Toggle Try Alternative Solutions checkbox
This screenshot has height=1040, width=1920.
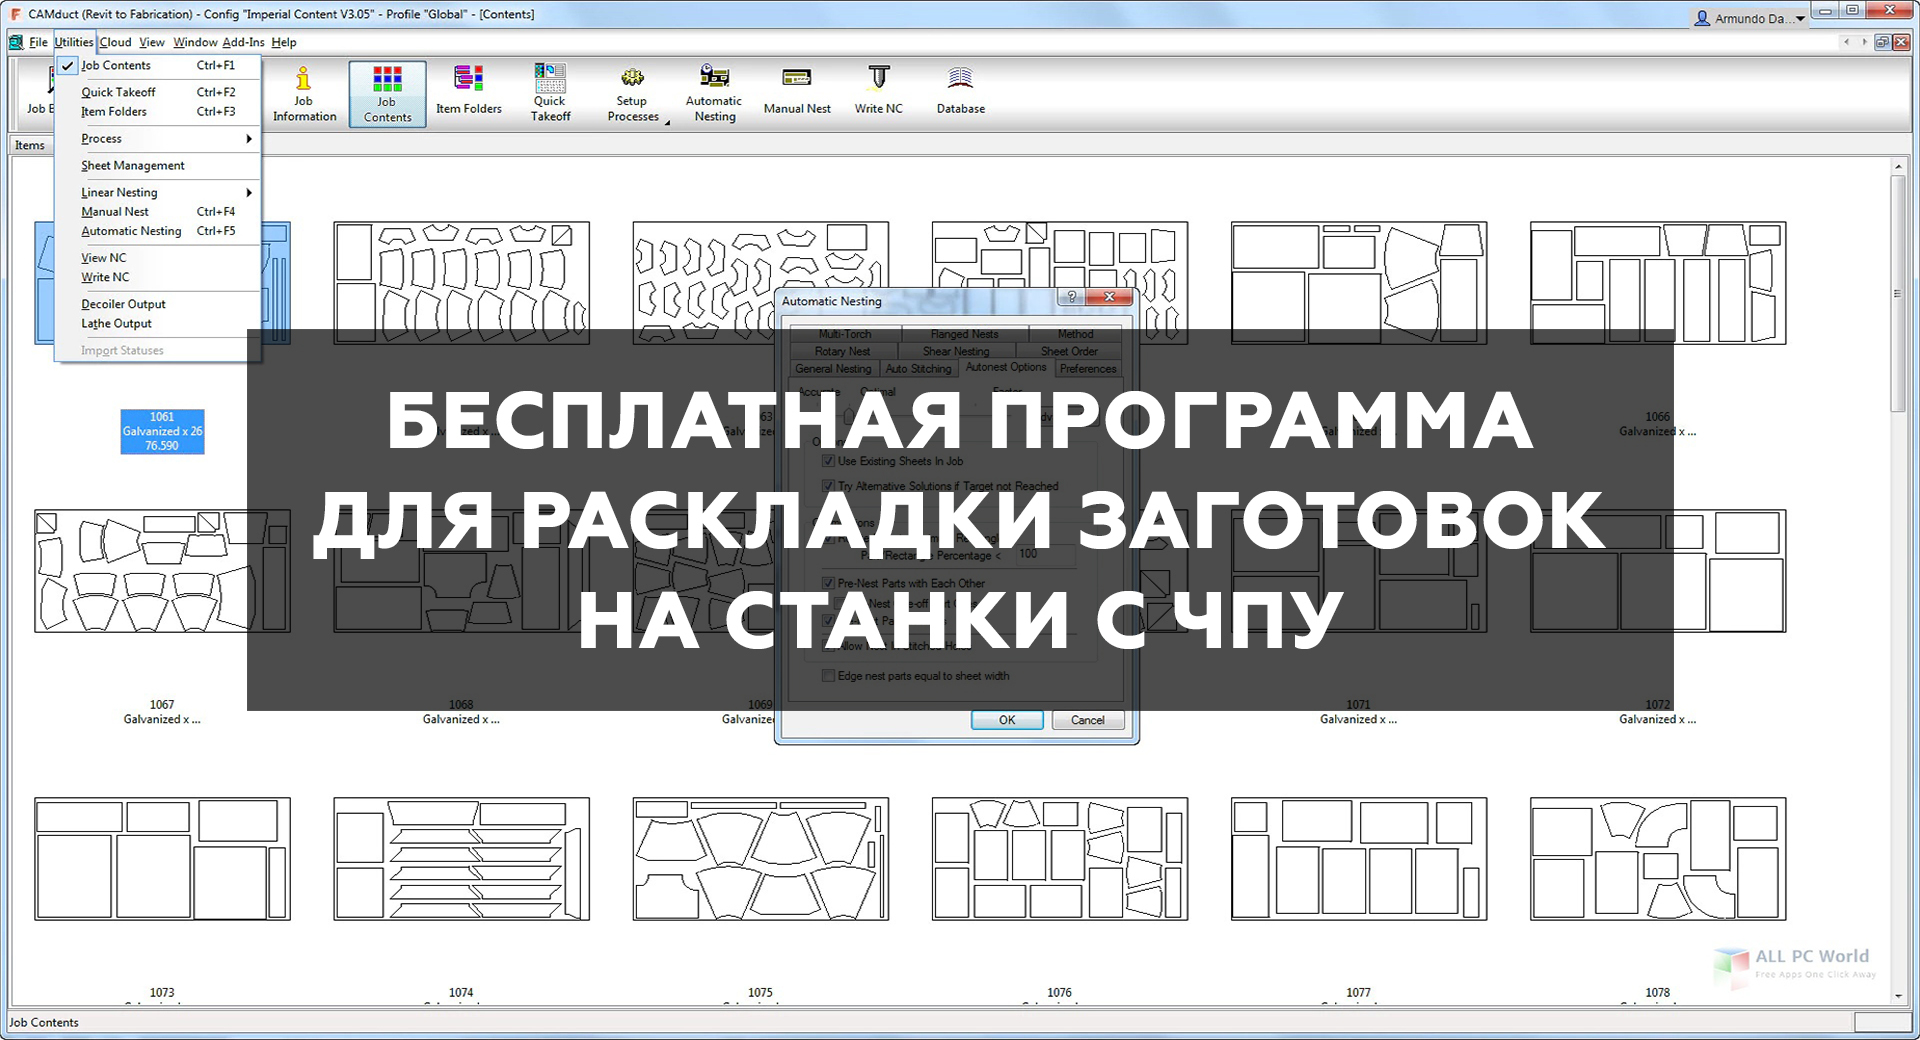pyautogui.click(x=828, y=486)
